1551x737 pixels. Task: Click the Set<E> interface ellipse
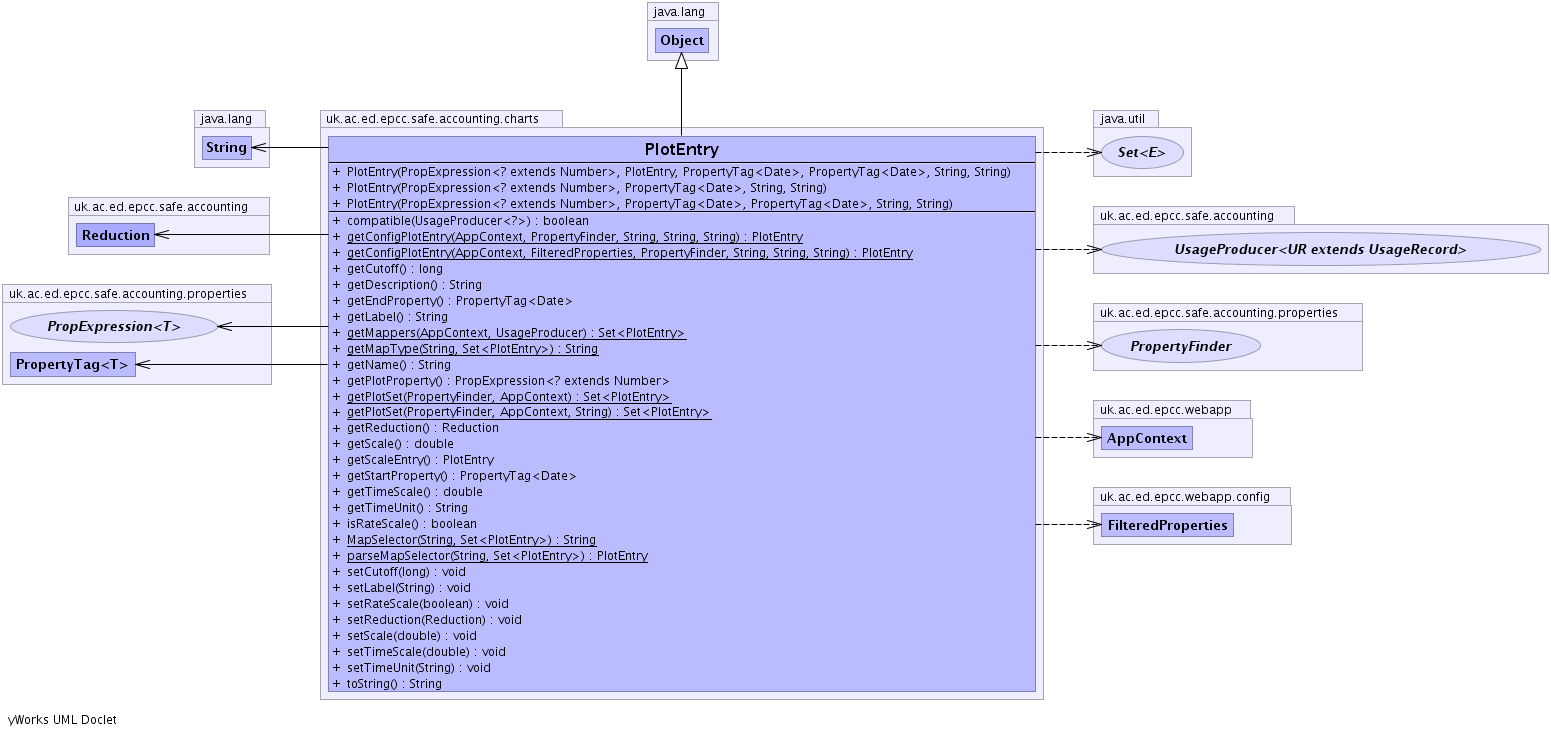[x=1141, y=153]
